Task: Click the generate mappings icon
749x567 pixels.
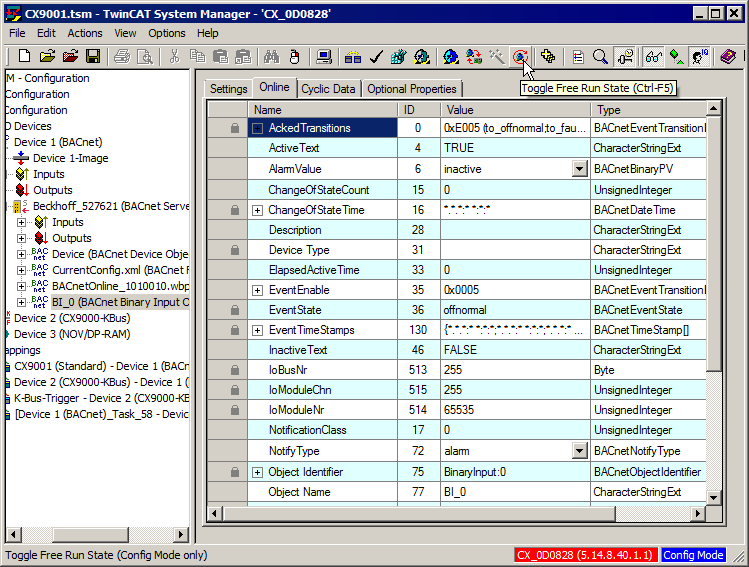Action: tap(353, 57)
